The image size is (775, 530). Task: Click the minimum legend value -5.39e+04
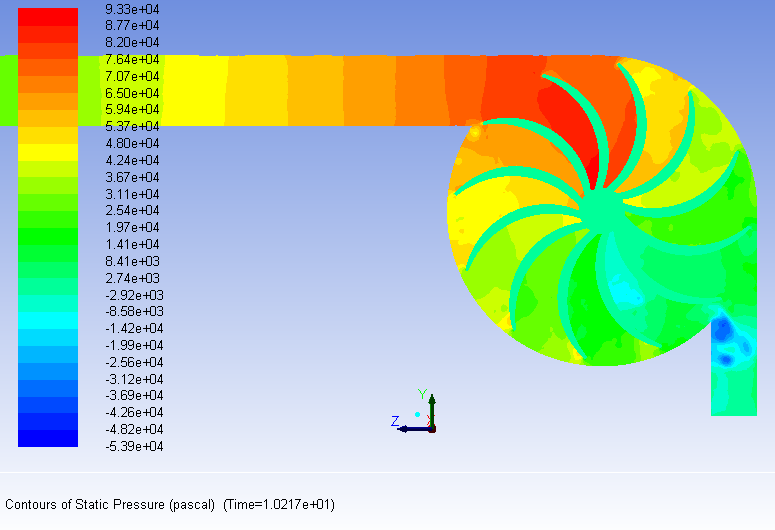click(x=131, y=446)
